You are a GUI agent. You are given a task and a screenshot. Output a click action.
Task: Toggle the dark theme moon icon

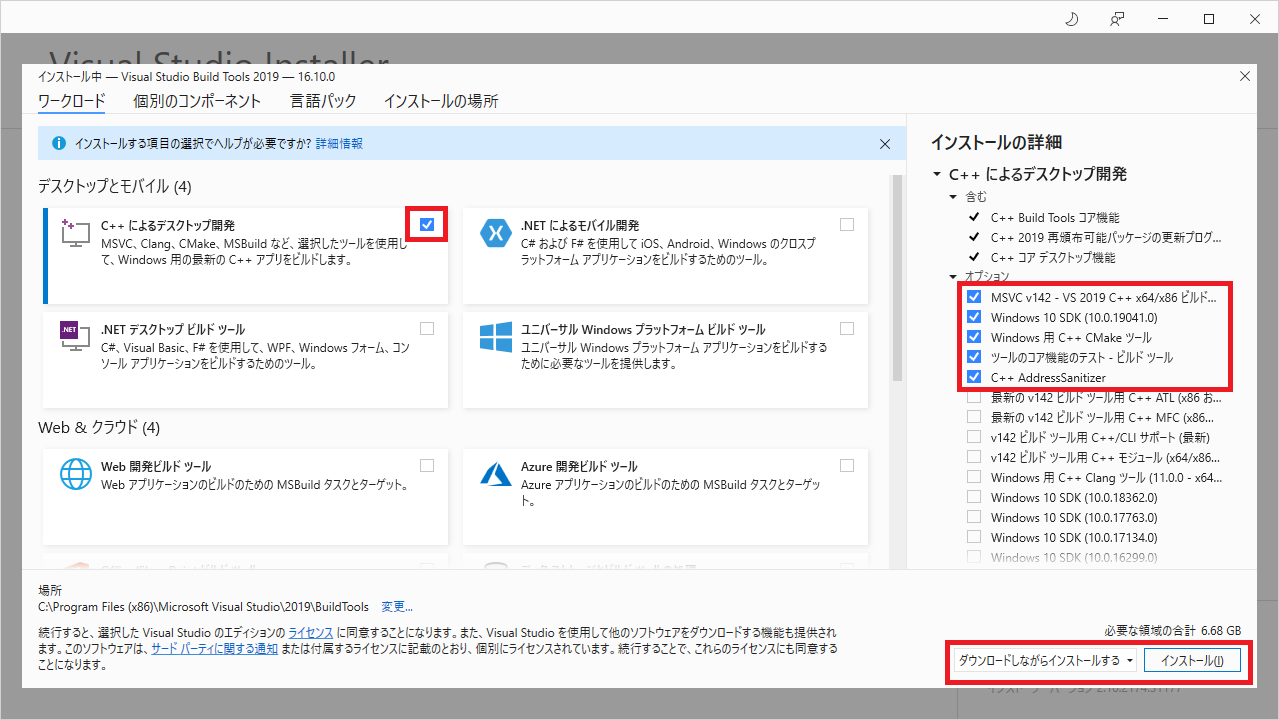[x=1071, y=19]
